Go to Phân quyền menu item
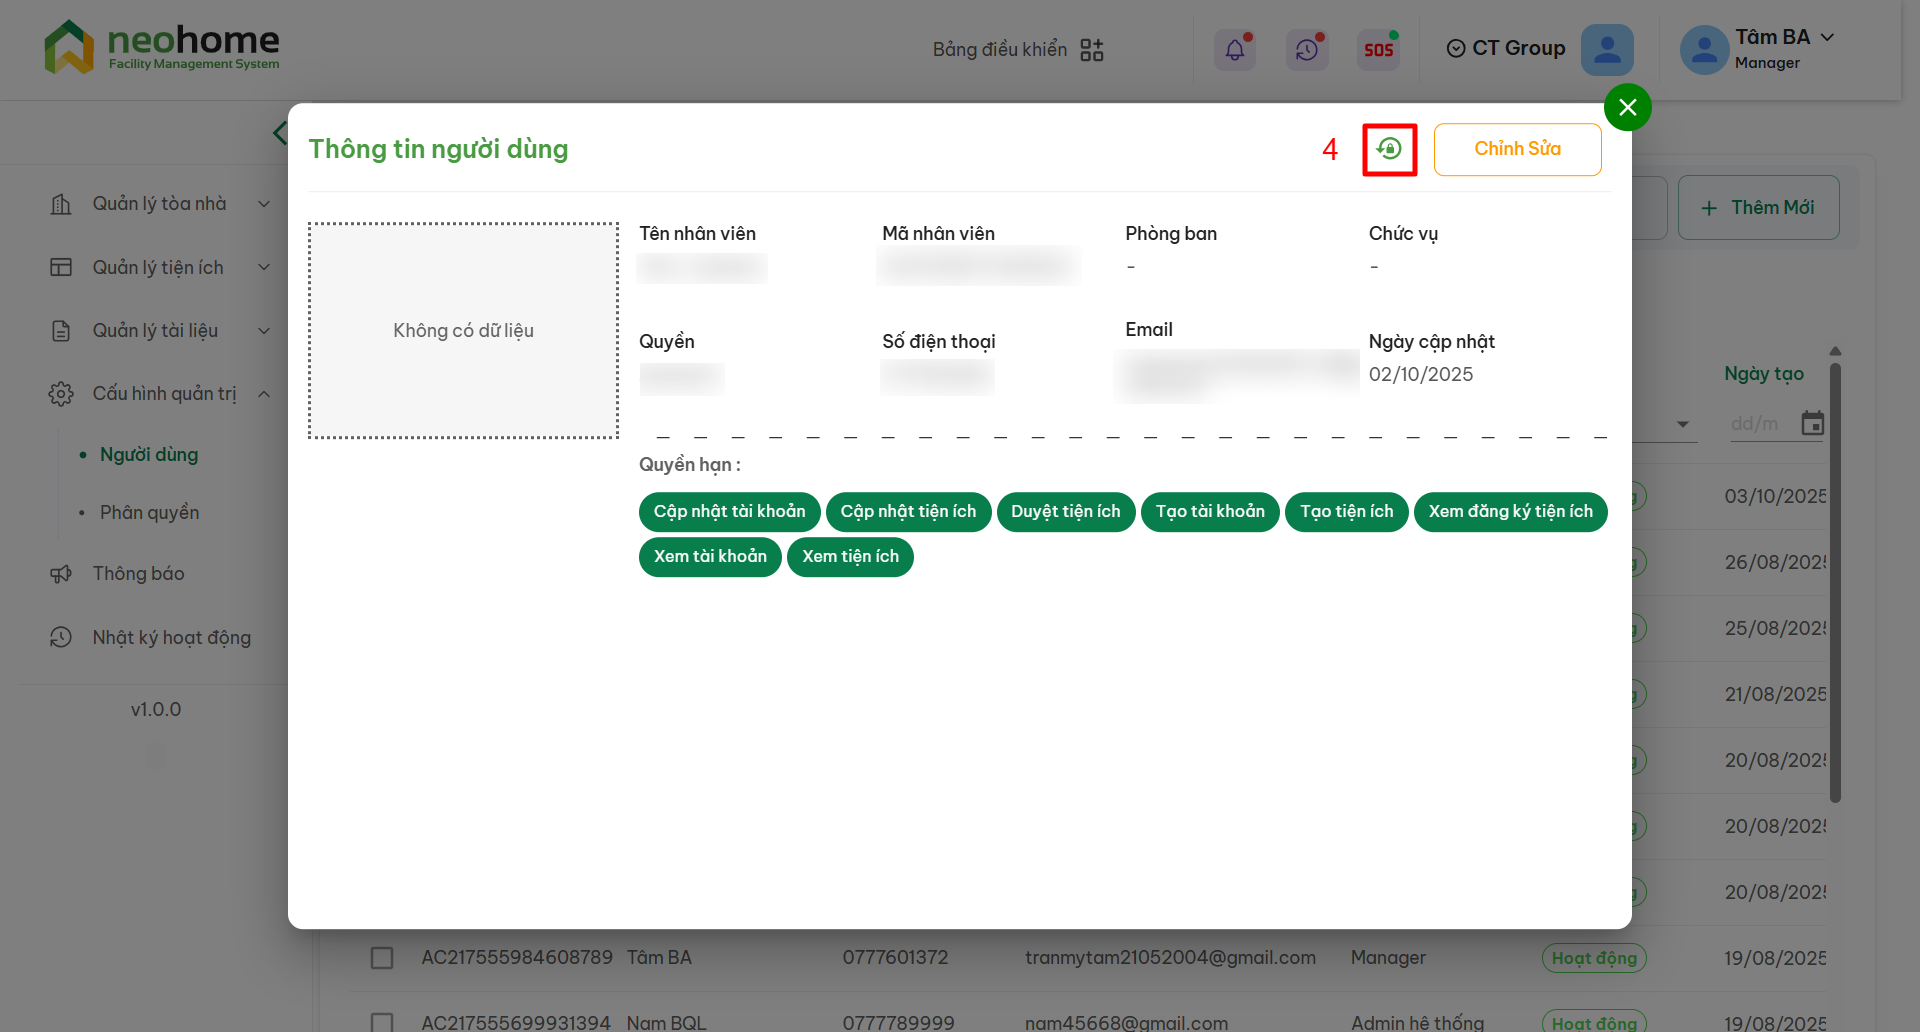 (x=150, y=513)
